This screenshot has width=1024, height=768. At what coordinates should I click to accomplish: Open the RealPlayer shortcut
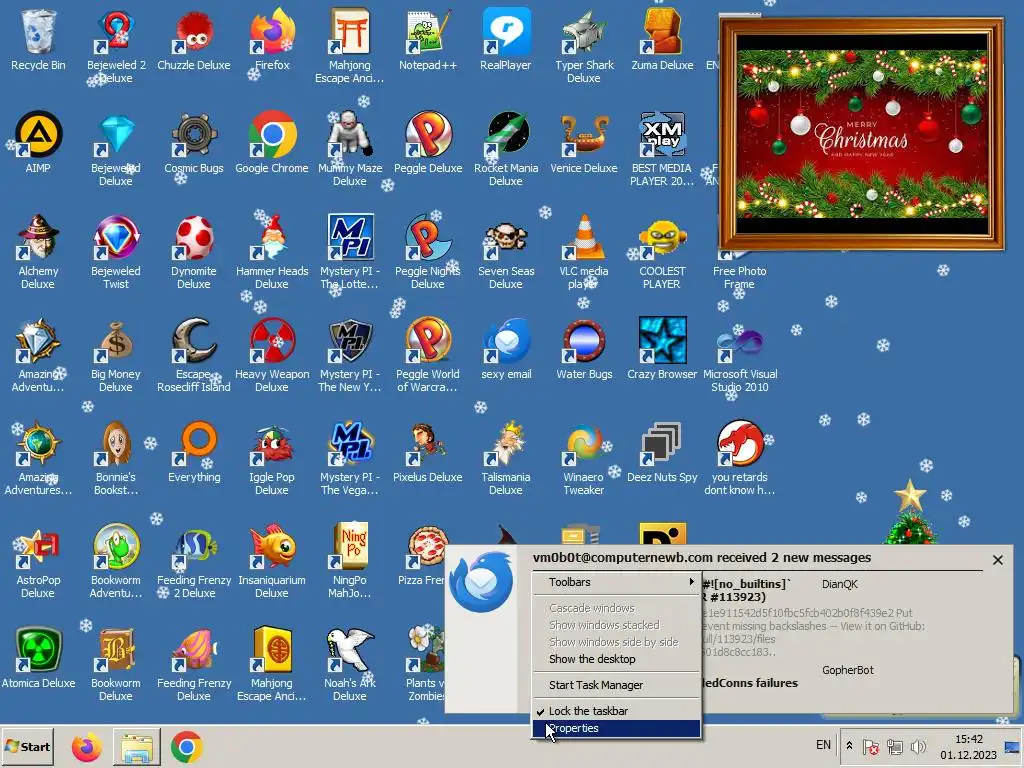[x=505, y=40]
